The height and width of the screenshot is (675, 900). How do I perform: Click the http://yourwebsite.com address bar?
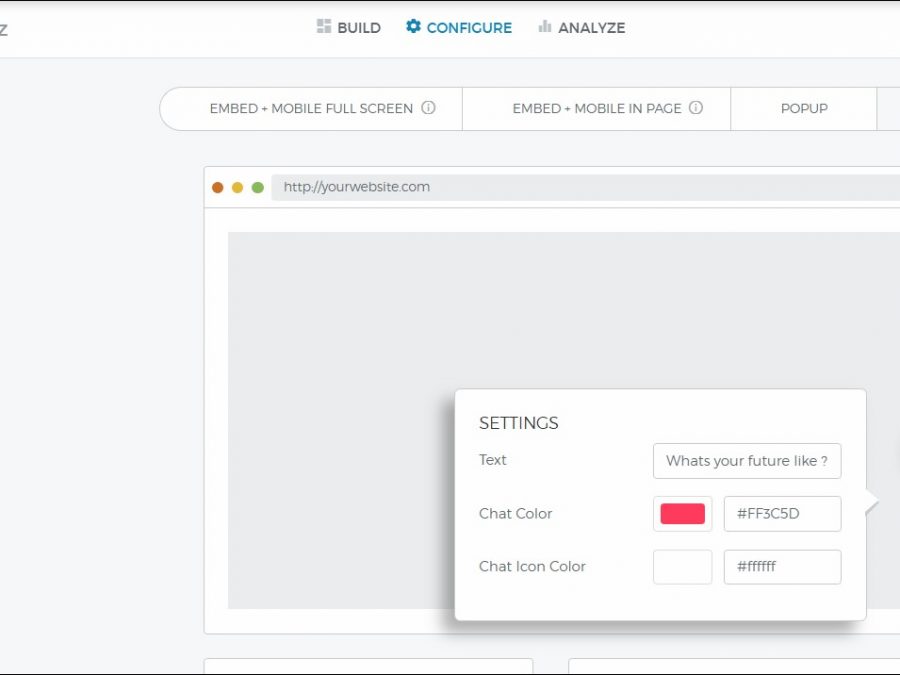[580, 187]
